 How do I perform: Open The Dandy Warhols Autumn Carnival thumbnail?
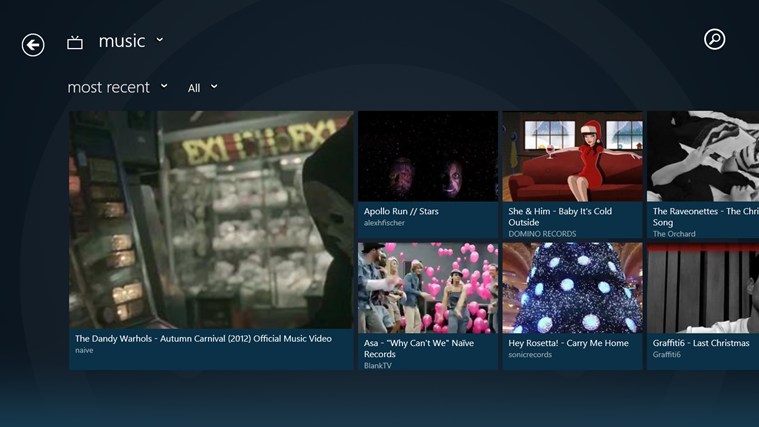[x=211, y=220]
